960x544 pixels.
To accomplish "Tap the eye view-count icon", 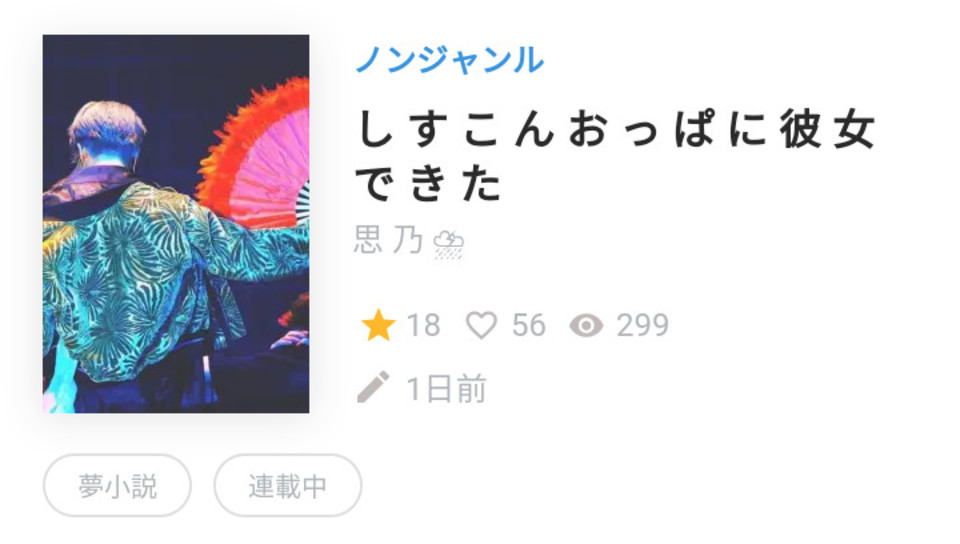I will tap(587, 326).
